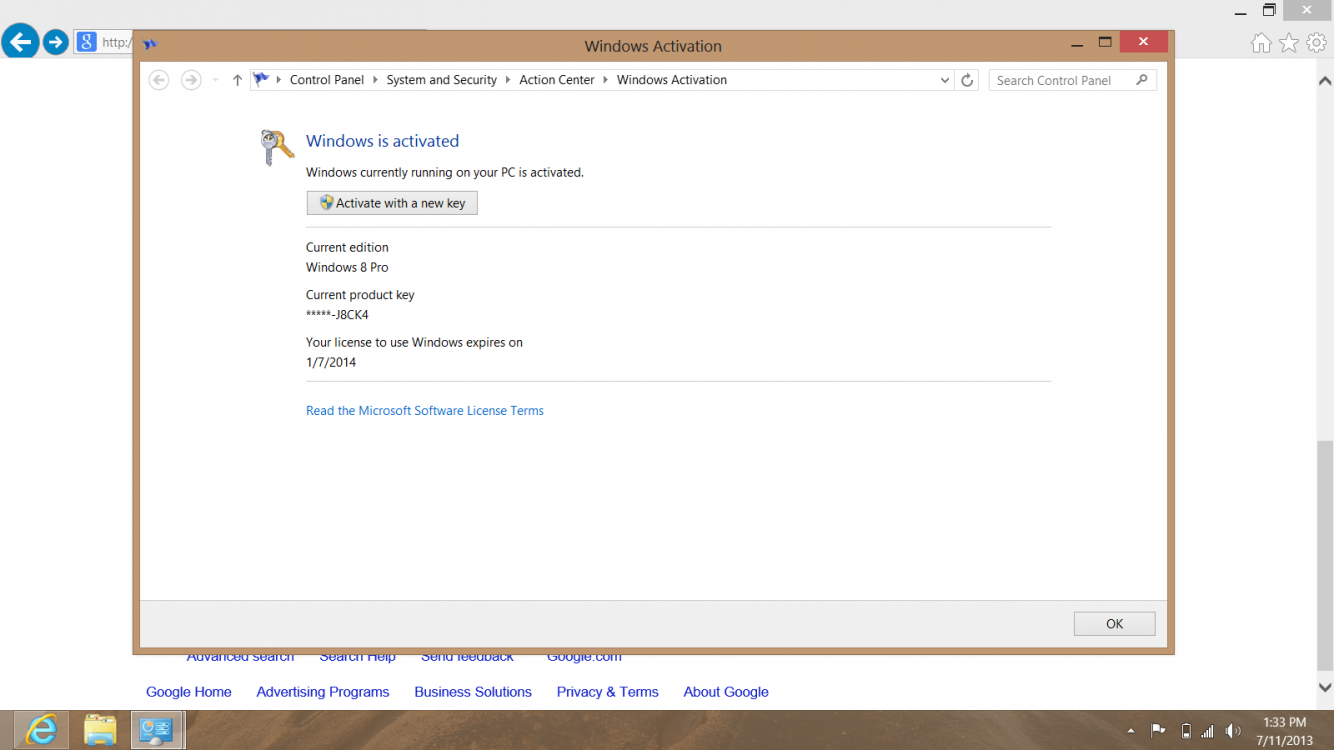This screenshot has width=1334, height=750.
Task: Open the address bar dropdown arrow
Action: point(944,79)
